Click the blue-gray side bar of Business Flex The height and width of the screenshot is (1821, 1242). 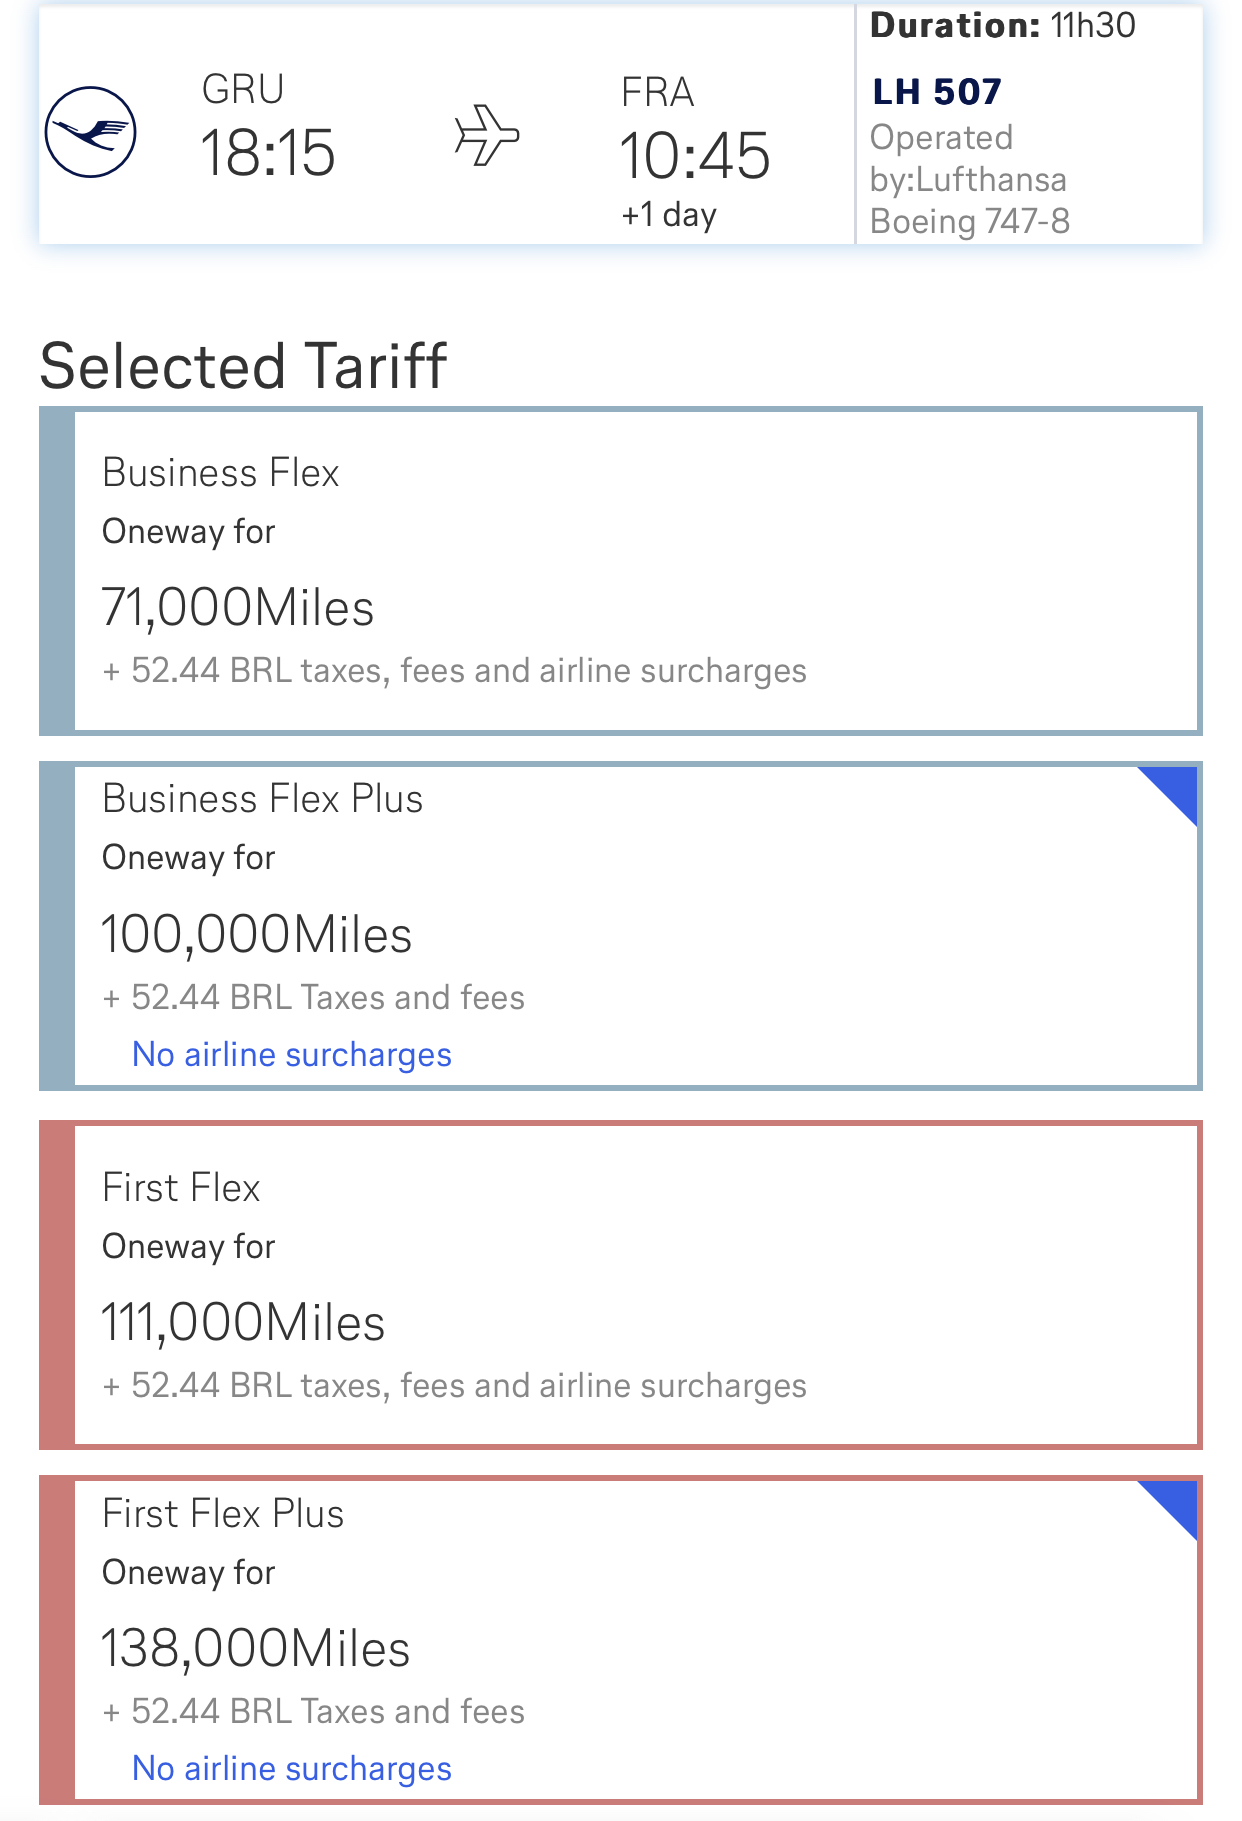click(x=57, y=571)
